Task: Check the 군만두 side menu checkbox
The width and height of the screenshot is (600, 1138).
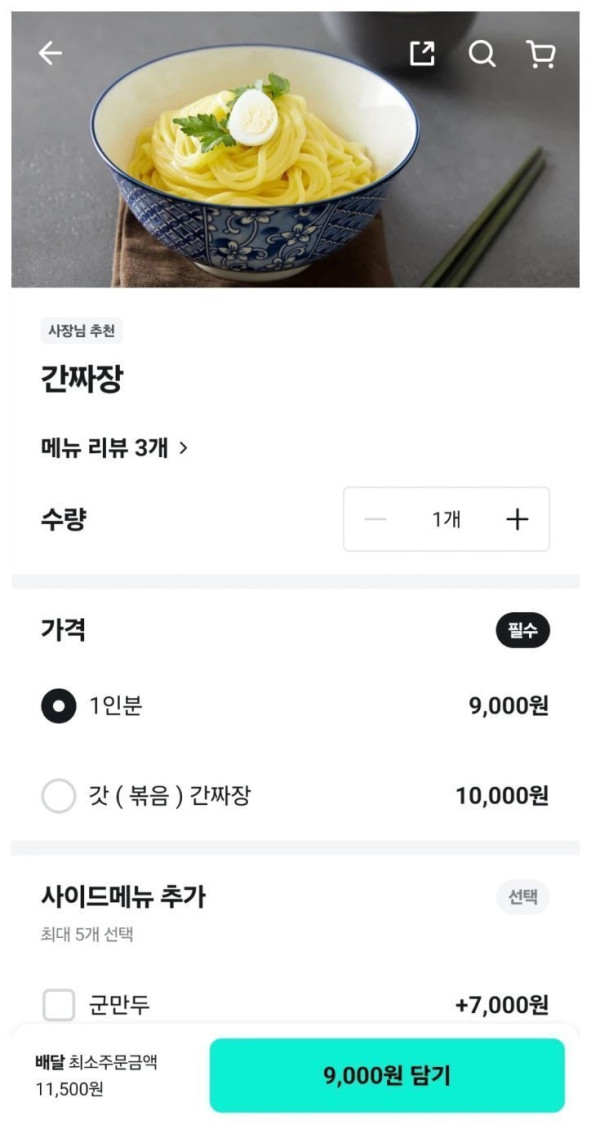Action: pos(59,1005)
